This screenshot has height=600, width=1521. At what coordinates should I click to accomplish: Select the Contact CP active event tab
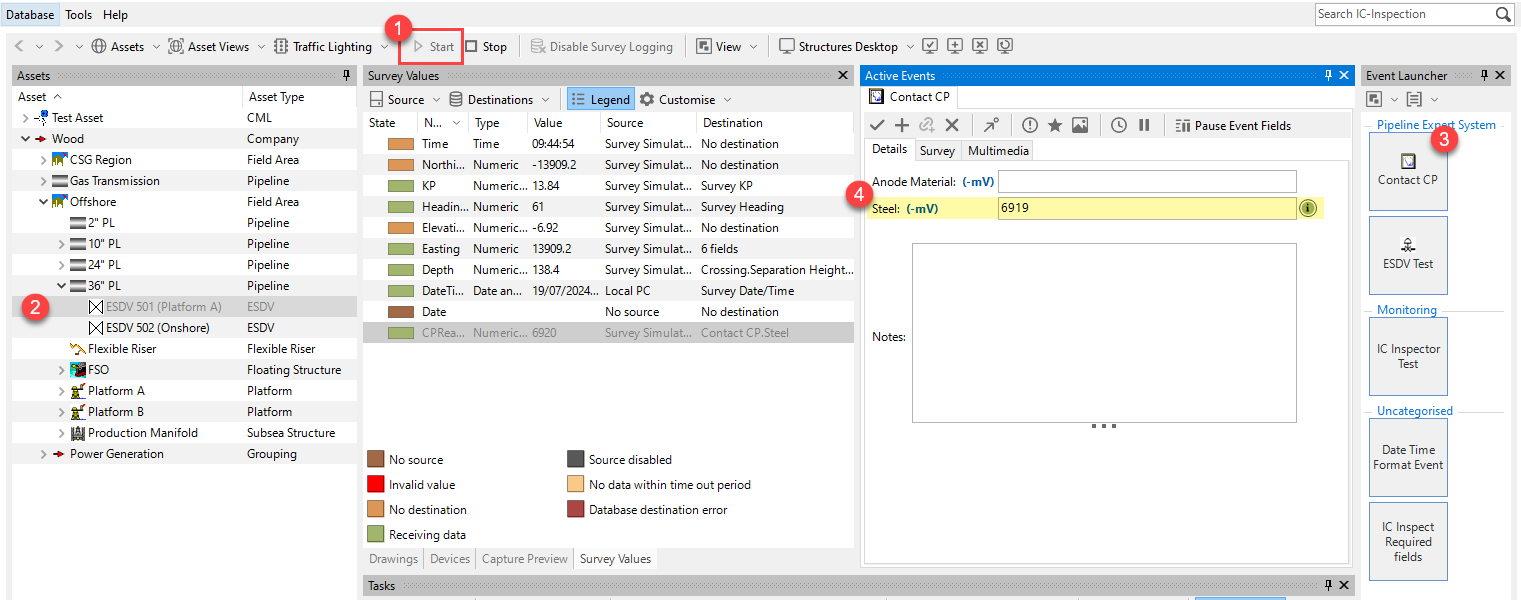(909, 97)
